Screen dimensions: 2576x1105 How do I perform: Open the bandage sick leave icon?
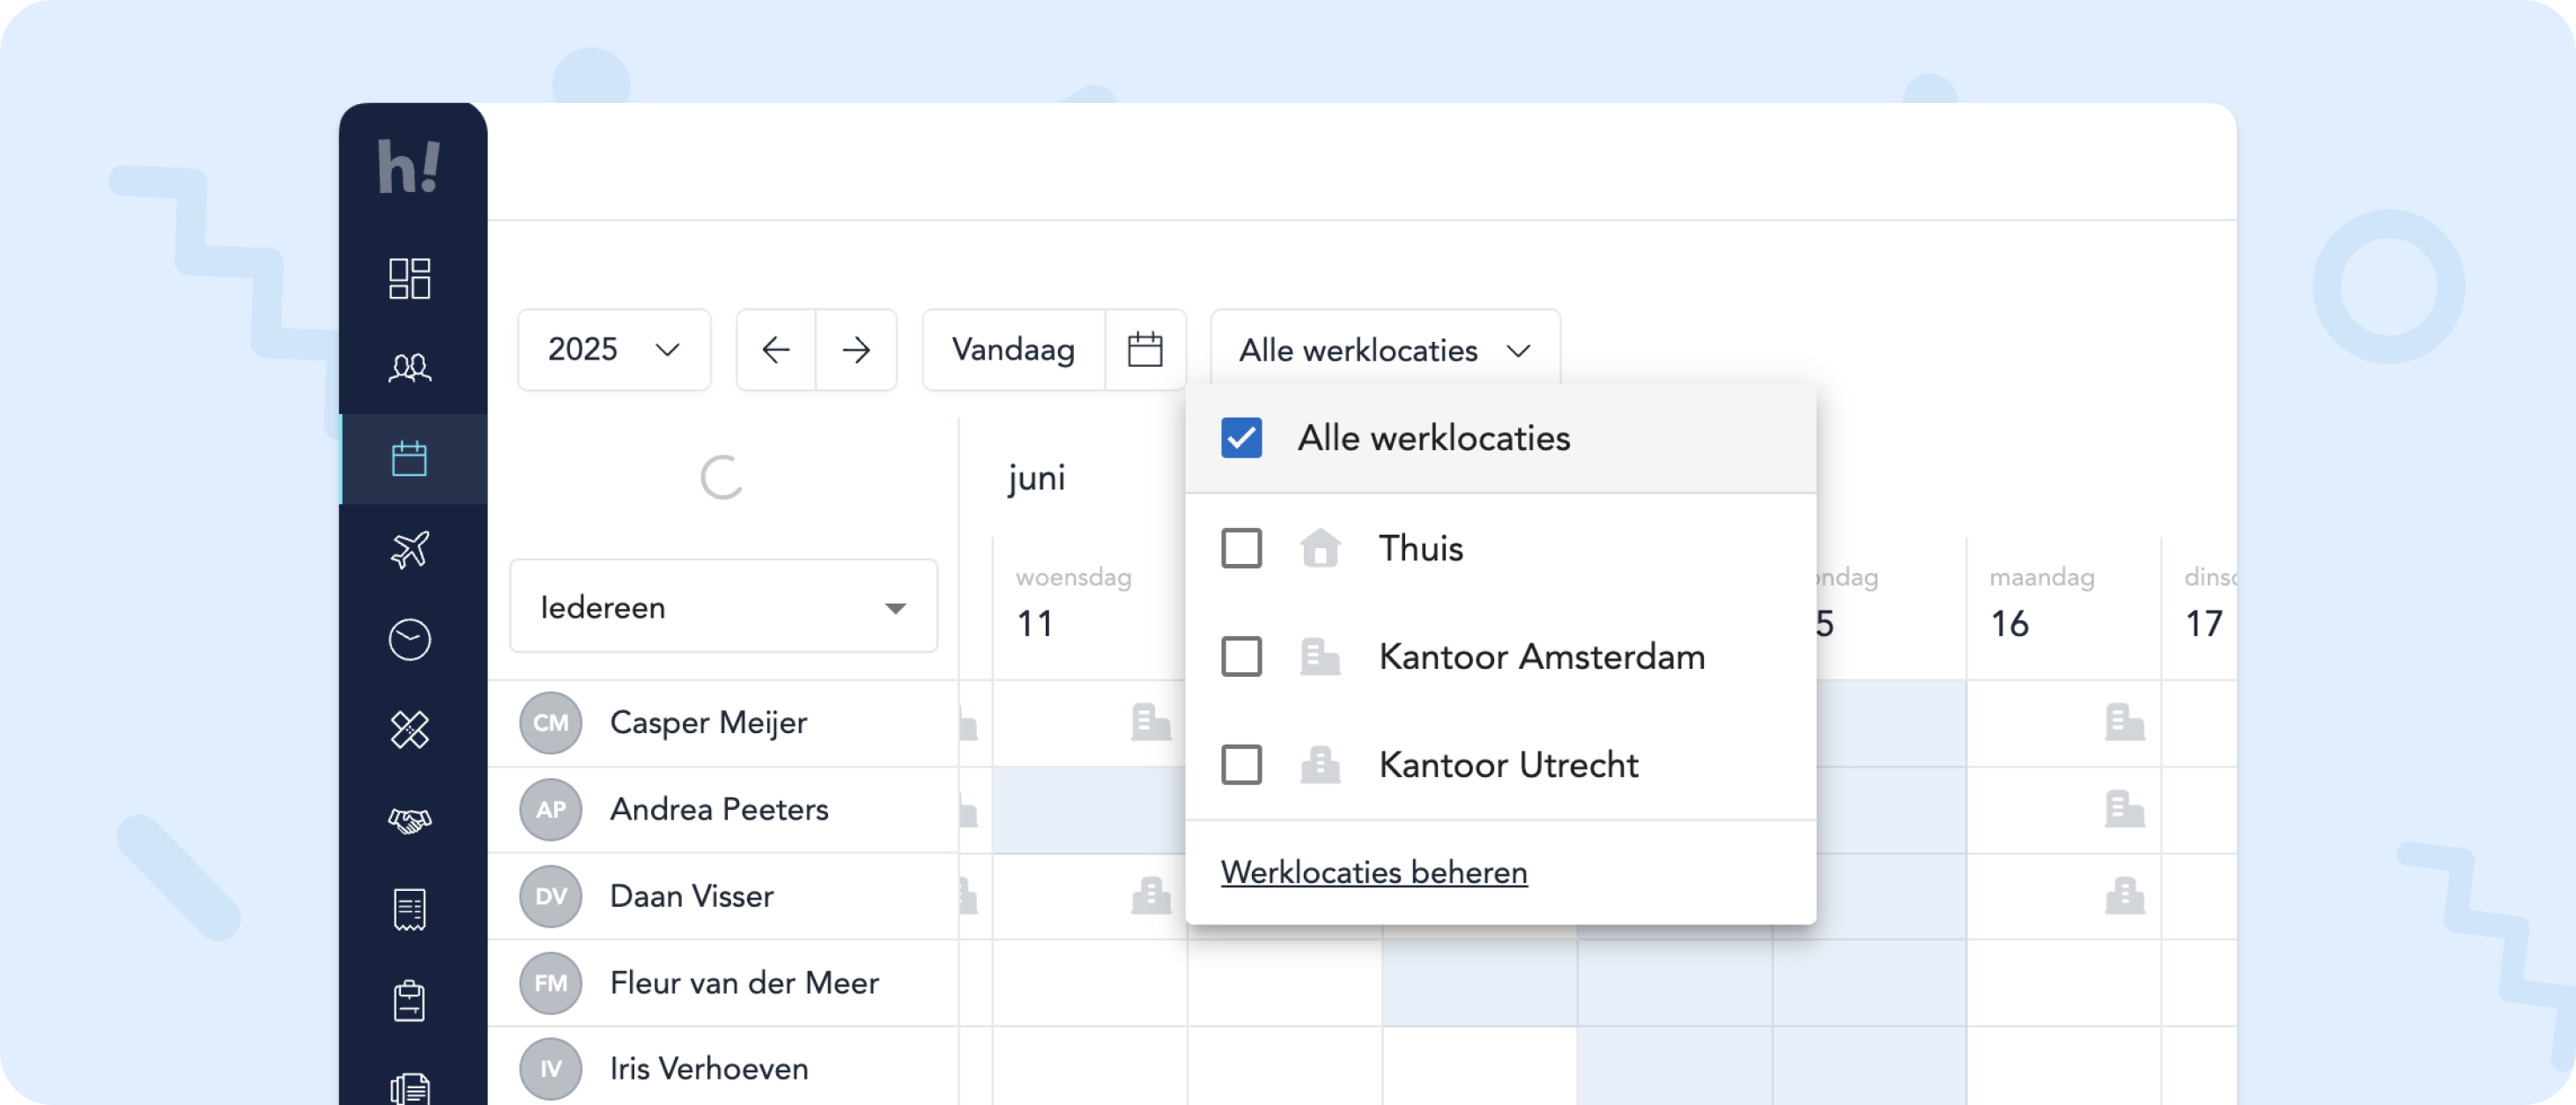point(409,729)
